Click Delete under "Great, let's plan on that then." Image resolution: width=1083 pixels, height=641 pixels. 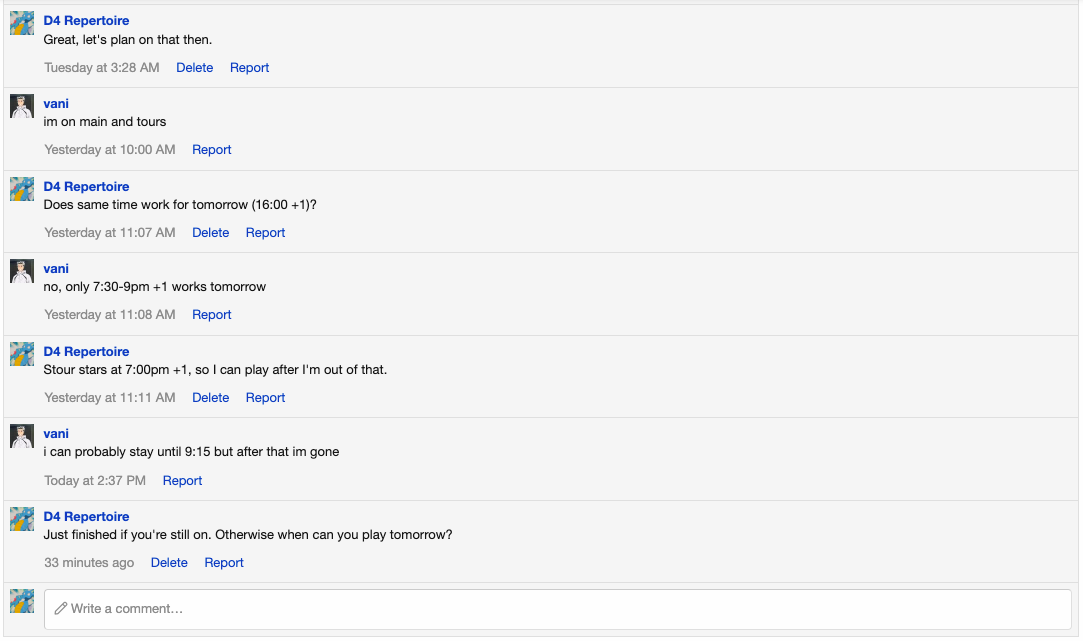[194, 67]
